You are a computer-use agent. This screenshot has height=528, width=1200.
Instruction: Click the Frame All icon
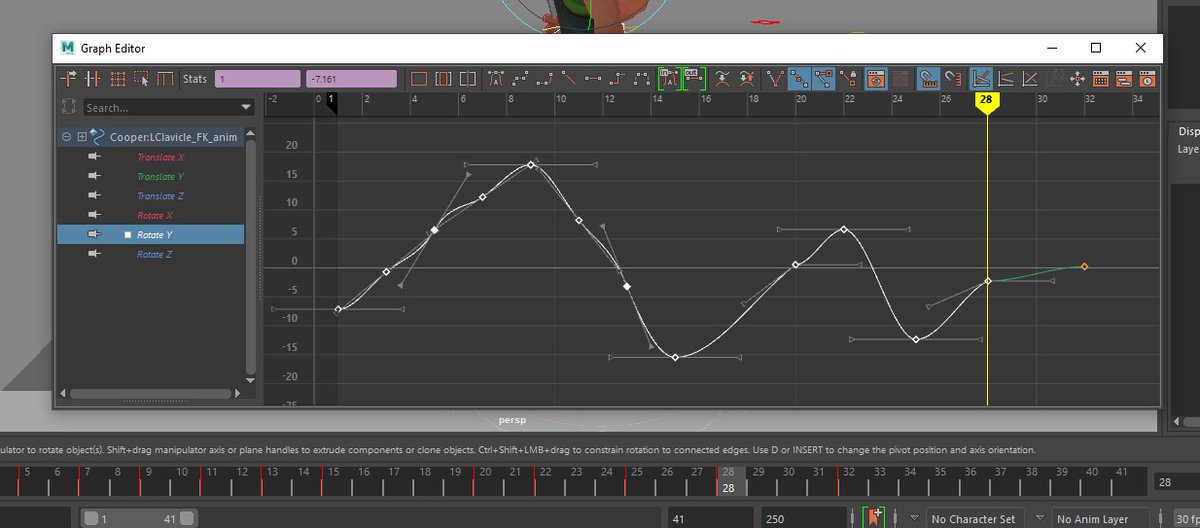coord(419,78)
